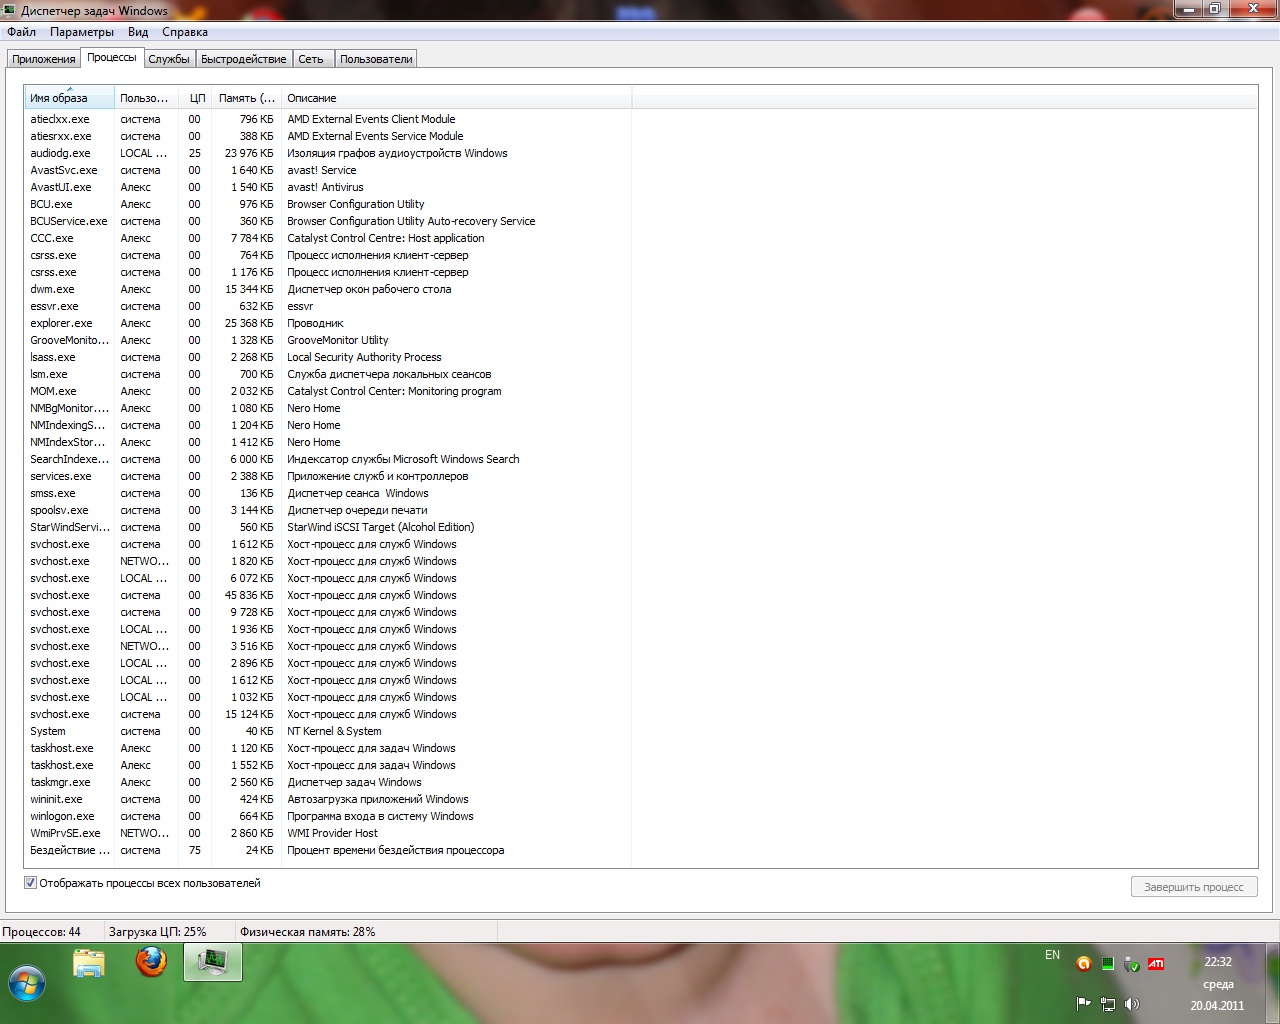Select the taskmgr.exe process
Viewport: 1280px width, 1024px height.
[x=328, y=782]
